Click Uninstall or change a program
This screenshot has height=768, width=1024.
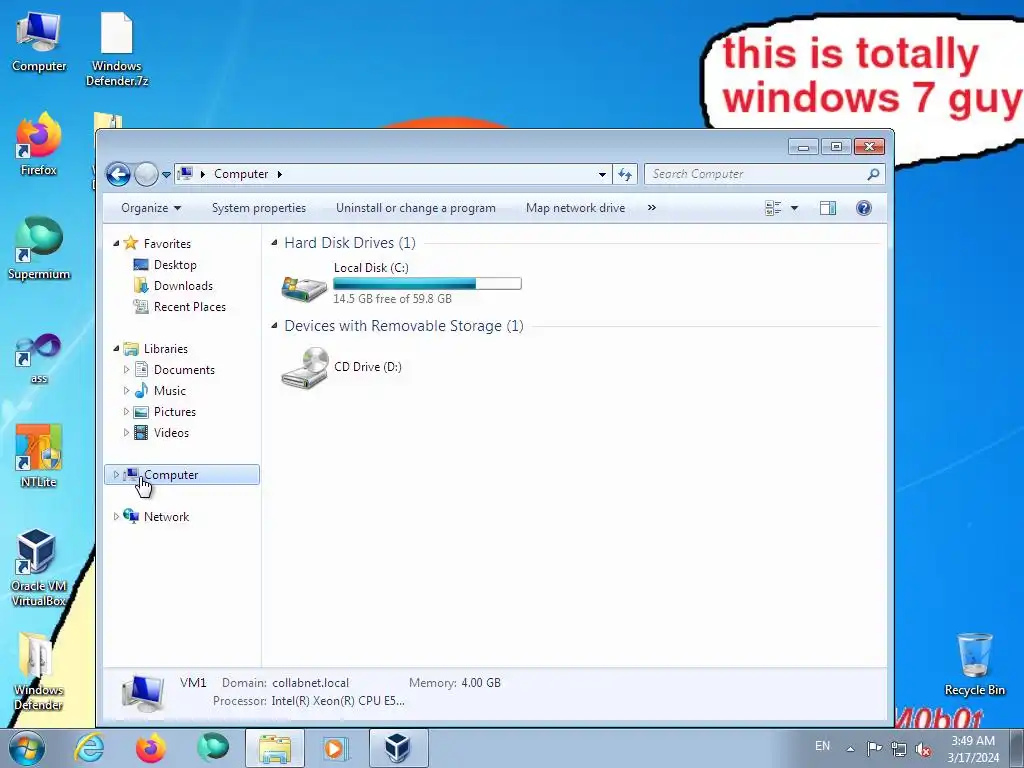[415, 208]
